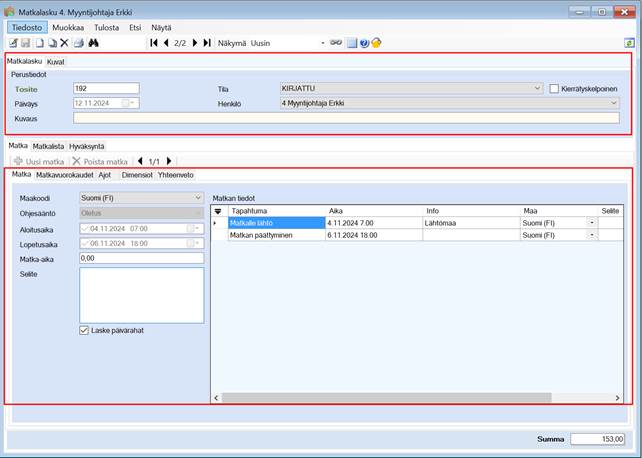
Task: Click the Uusi matka button
Action: click(x=39, y=161)
